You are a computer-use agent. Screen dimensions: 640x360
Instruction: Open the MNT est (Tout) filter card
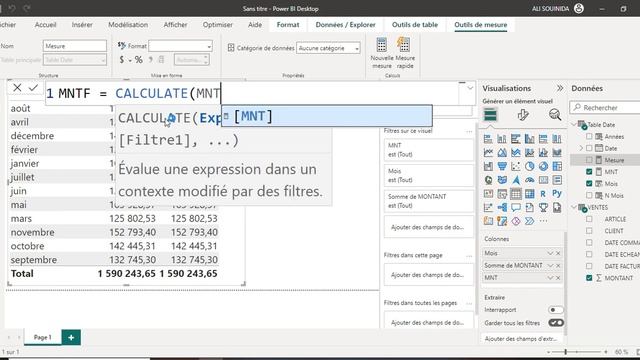click(x=429, y=150)
